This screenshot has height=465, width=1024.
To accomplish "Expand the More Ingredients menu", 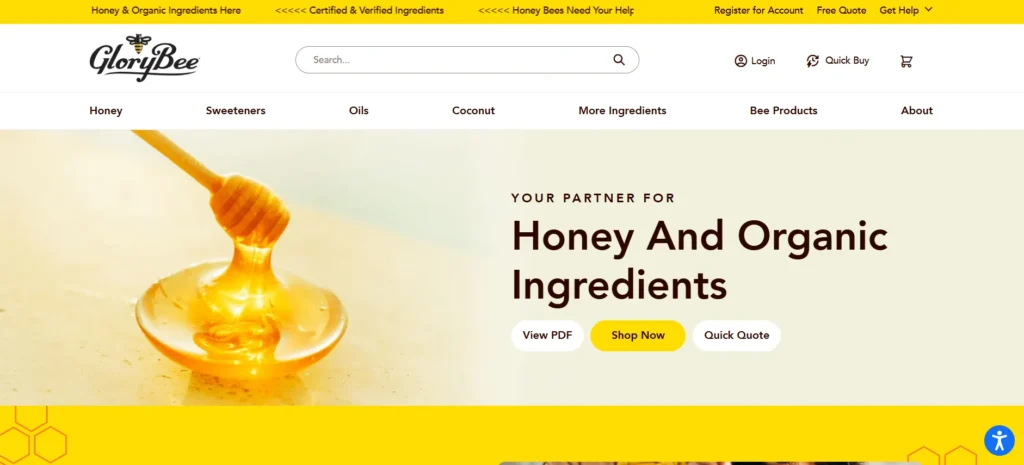I will pos(622,110).
